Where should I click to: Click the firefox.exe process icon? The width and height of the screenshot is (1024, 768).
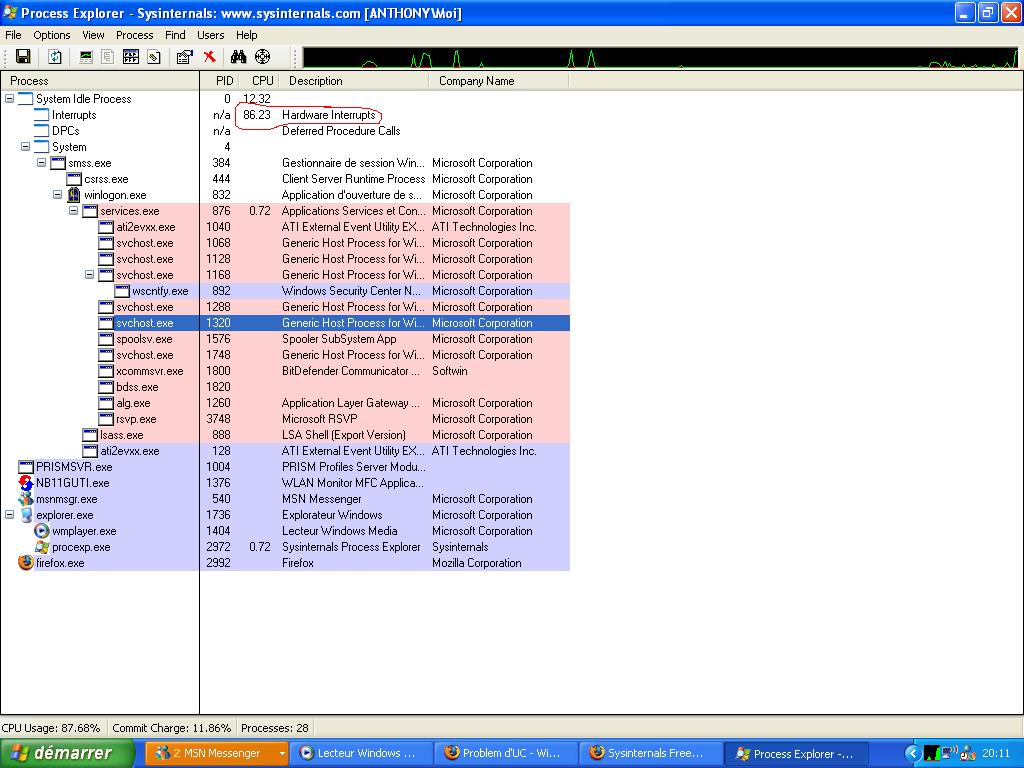tap(25, 563)
